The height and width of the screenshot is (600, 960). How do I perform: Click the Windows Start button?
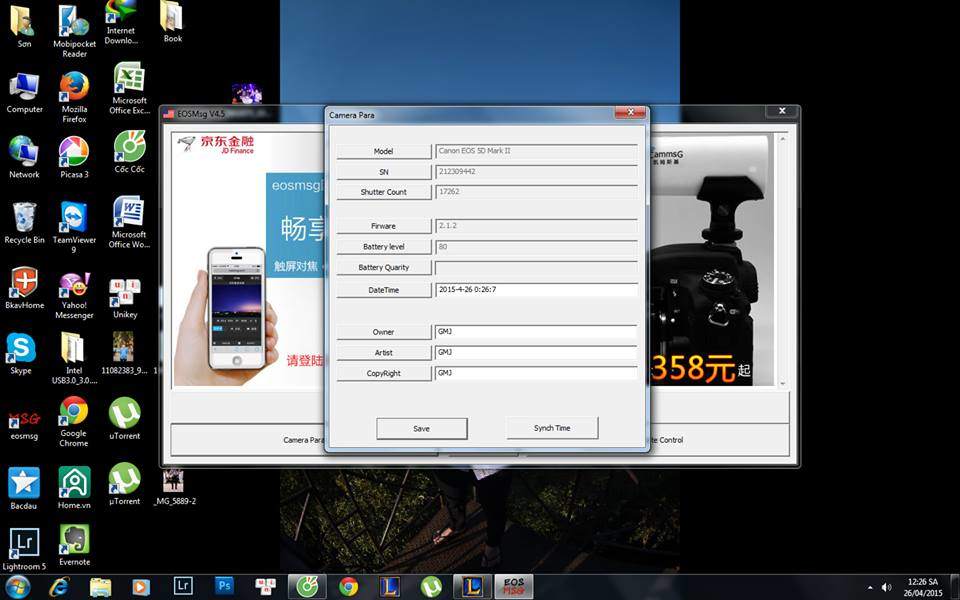(x=17, y=587)
